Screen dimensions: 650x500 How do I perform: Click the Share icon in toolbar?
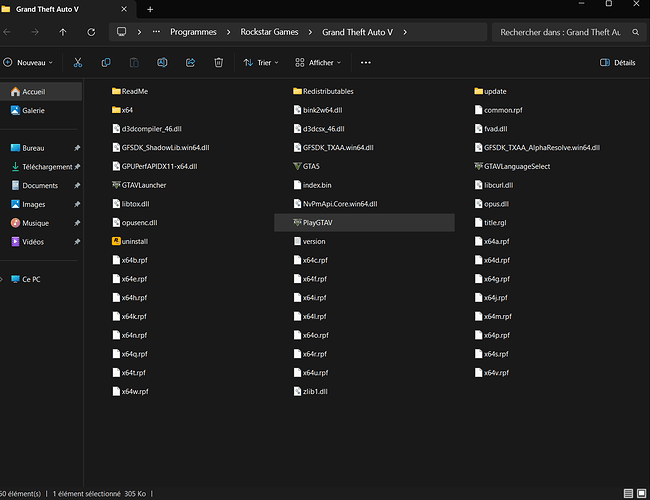[190, 63]
